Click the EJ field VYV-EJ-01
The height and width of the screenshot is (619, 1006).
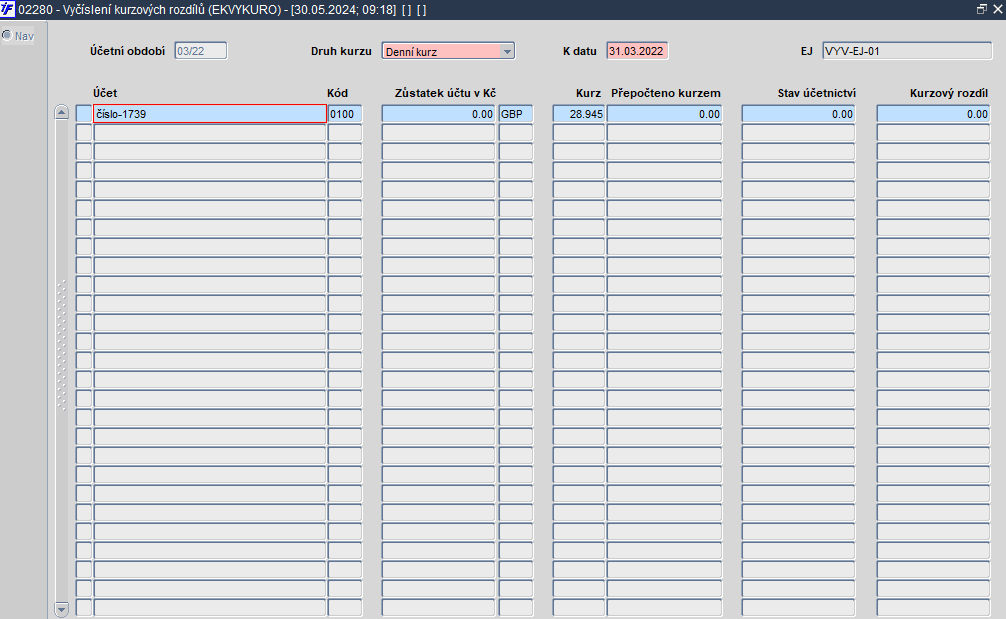pyautogui.click(x=907, y=51)
